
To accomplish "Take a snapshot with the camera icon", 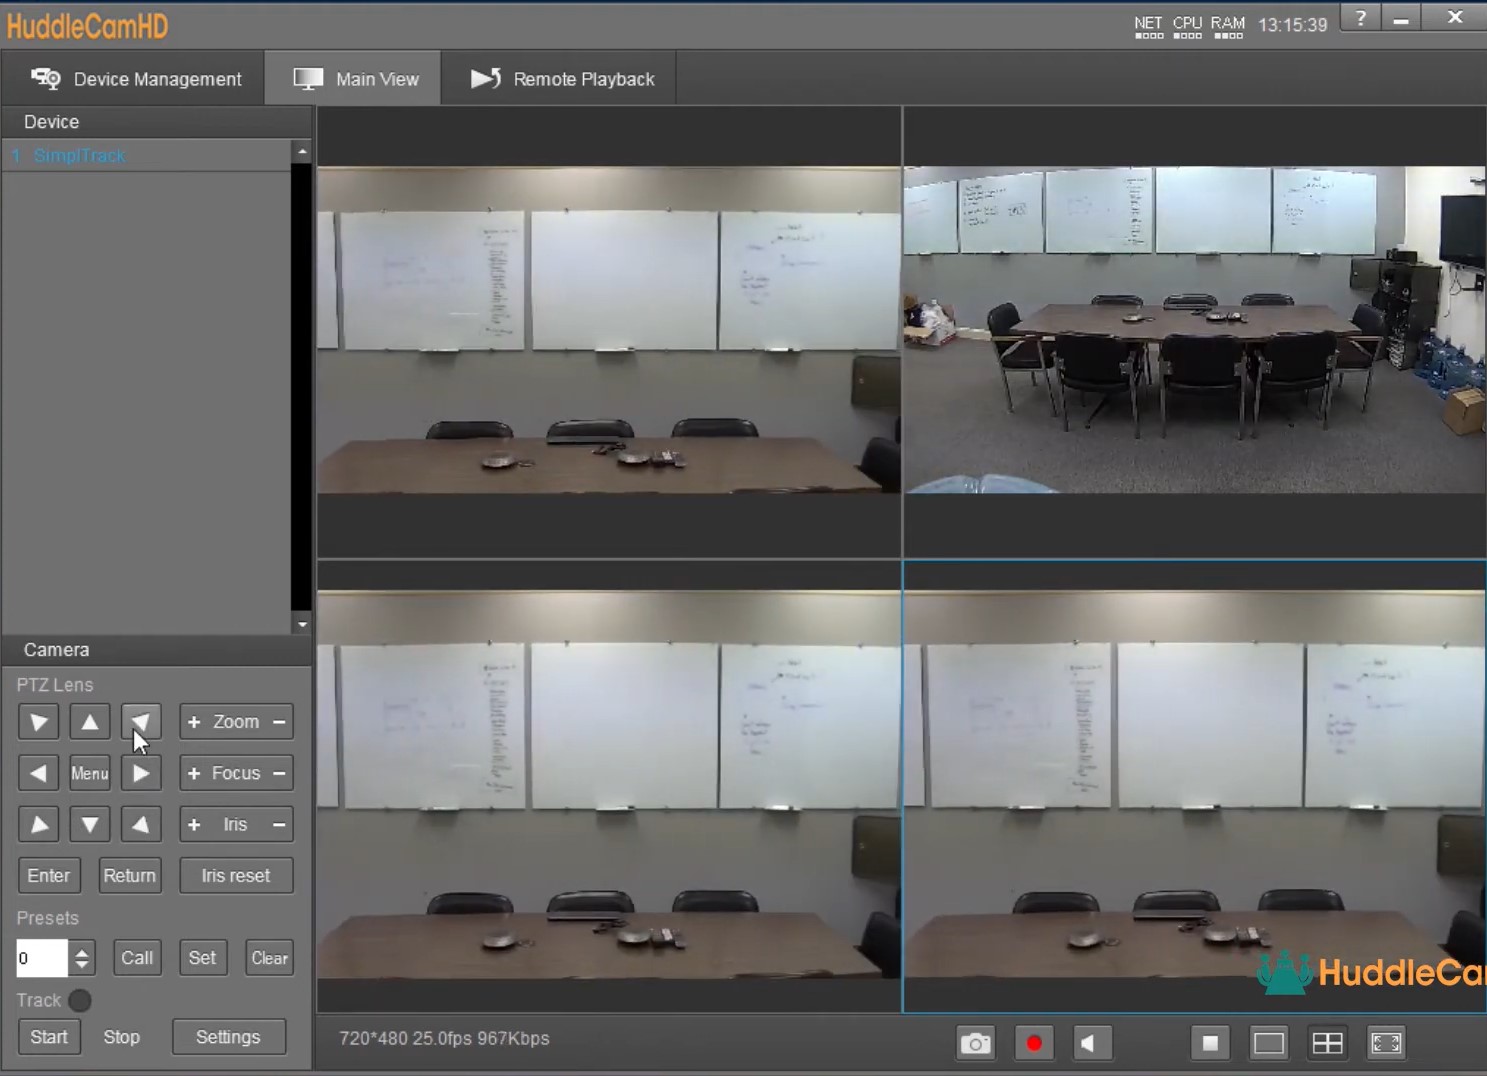I will pos(975,1042).
